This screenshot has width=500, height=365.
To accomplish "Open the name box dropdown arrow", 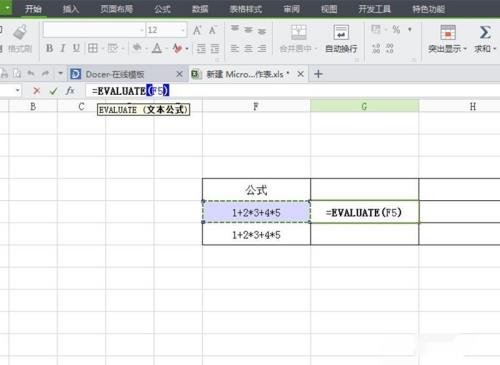I will tap(17, 90).
